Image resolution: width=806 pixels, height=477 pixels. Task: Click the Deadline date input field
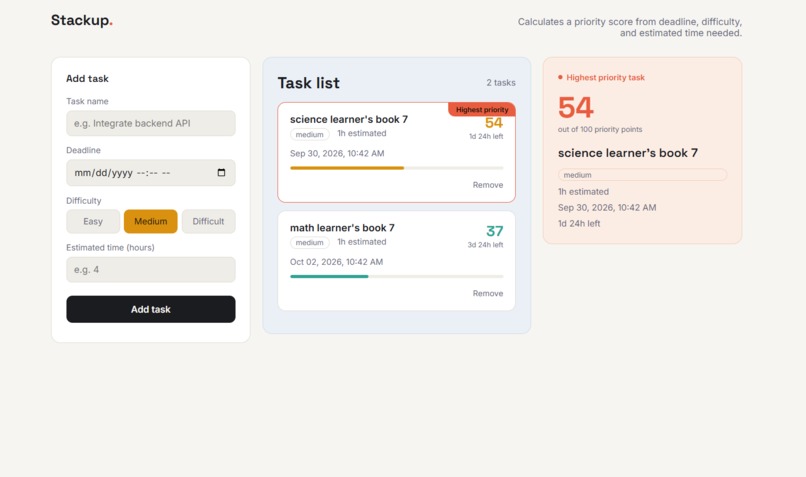(x=151, y=173)
